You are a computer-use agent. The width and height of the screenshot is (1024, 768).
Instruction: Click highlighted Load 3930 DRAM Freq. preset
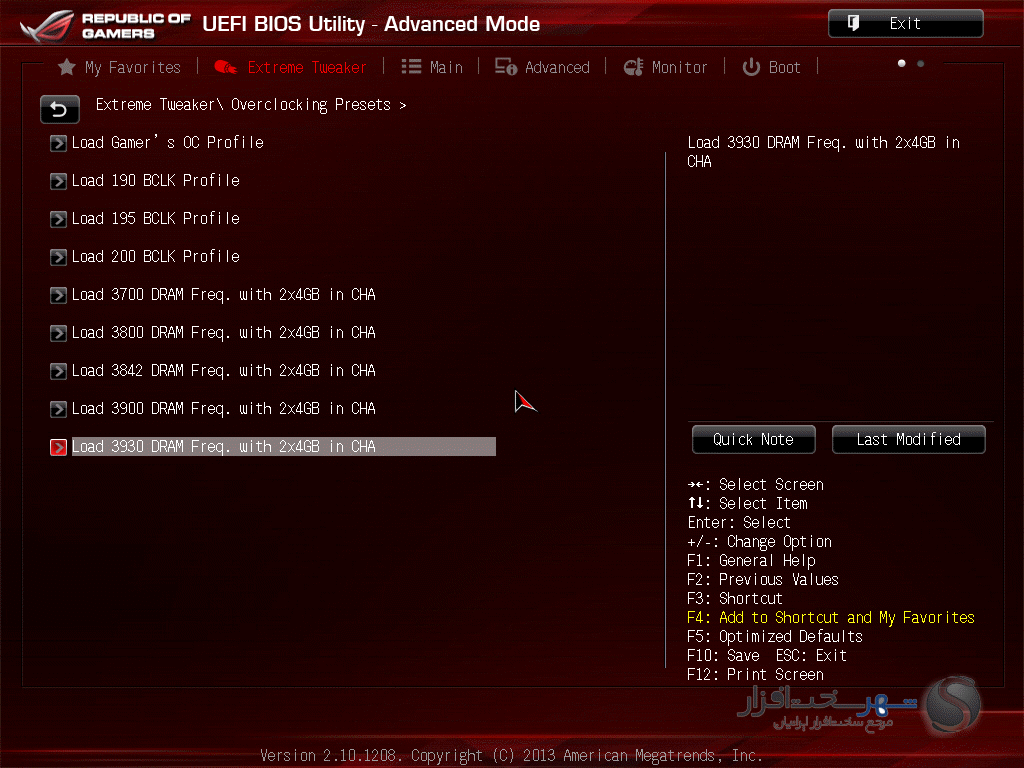(283, 446)
